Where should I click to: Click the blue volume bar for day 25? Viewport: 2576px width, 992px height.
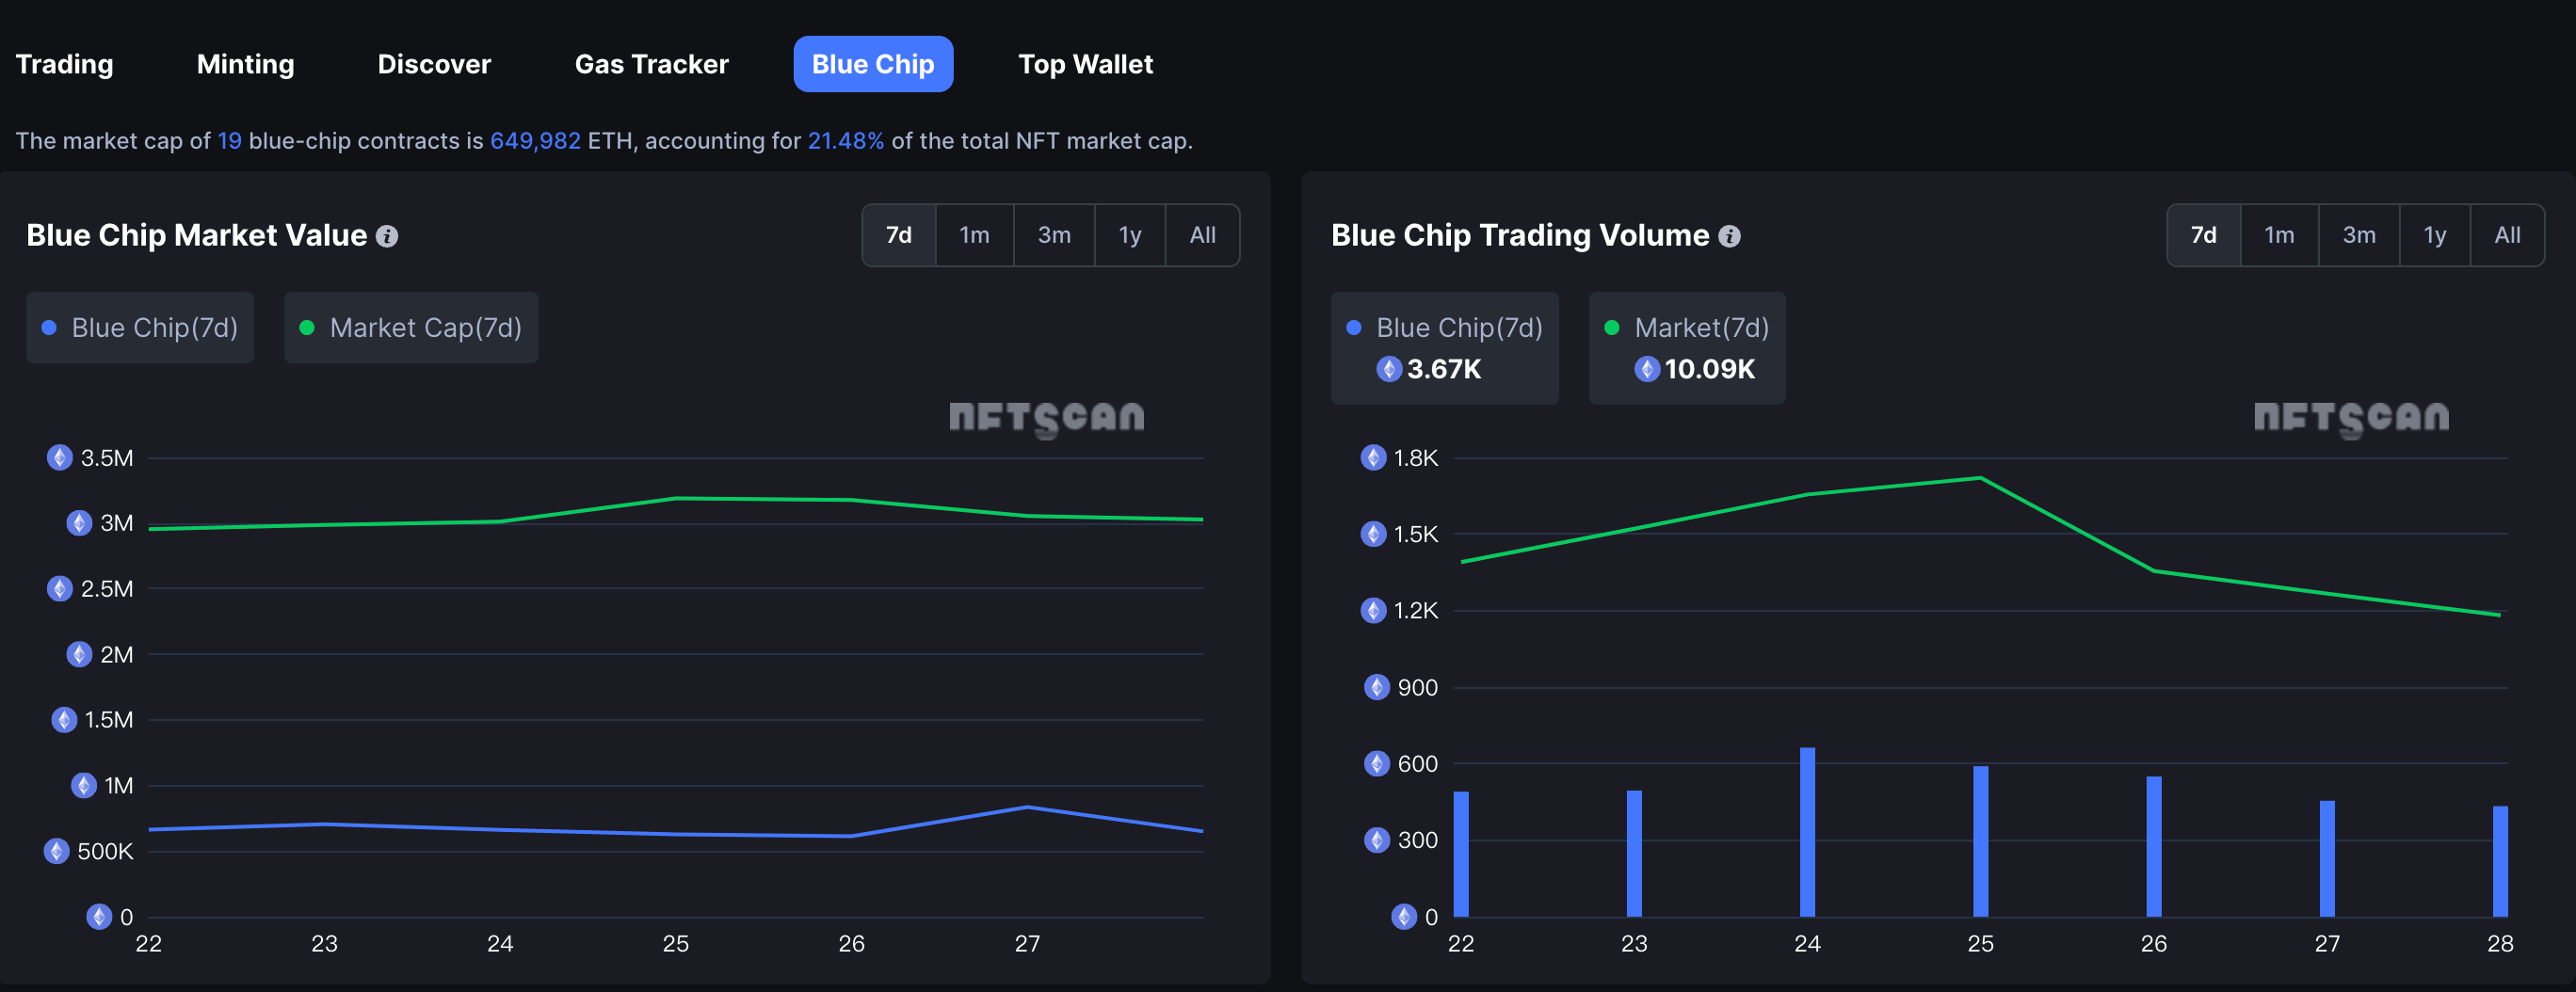[1981, 841]
